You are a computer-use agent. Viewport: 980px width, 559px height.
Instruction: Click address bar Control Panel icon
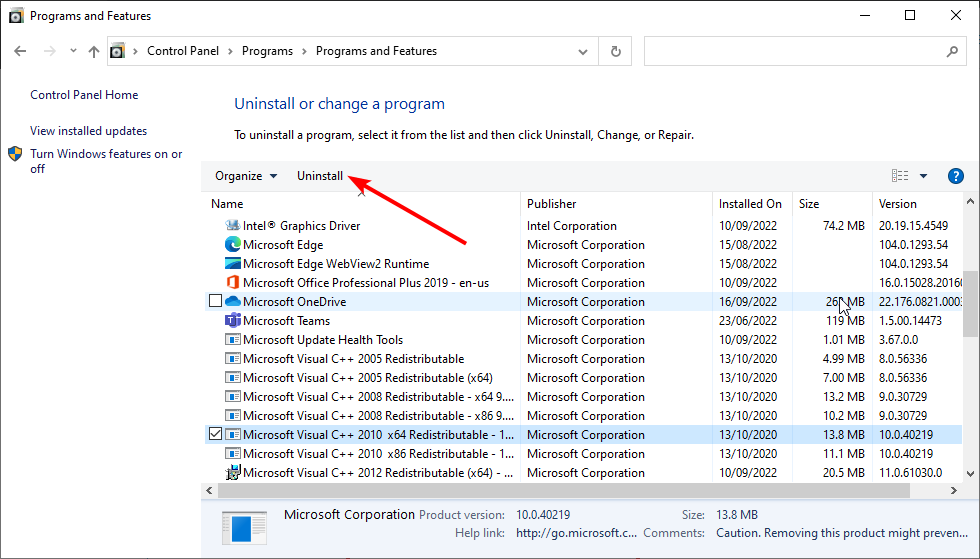[x=118, y=51]
